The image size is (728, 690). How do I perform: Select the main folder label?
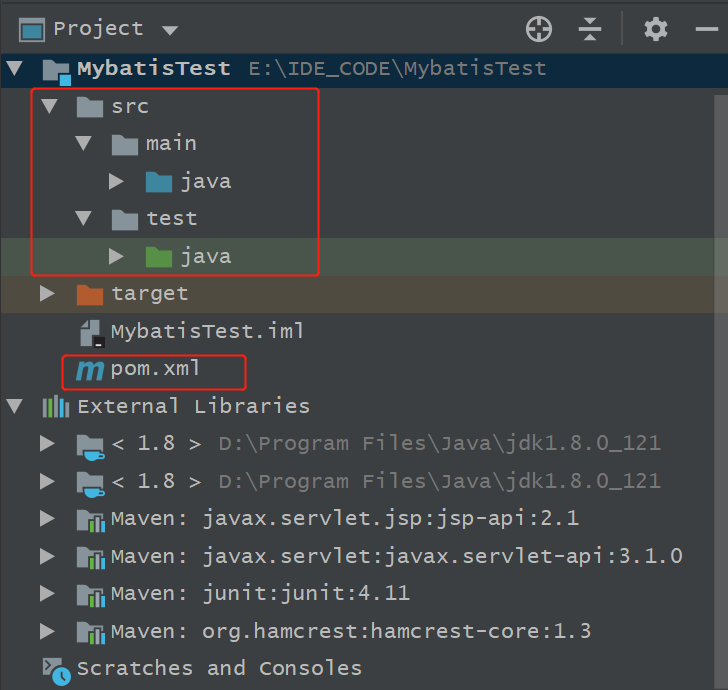[x=171, y=143]
